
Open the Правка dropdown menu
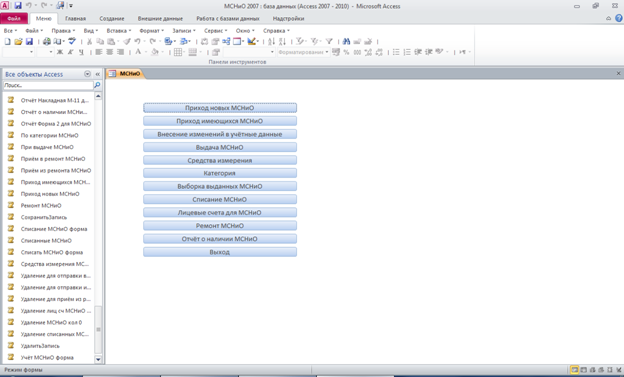click(x=63, y=31)
